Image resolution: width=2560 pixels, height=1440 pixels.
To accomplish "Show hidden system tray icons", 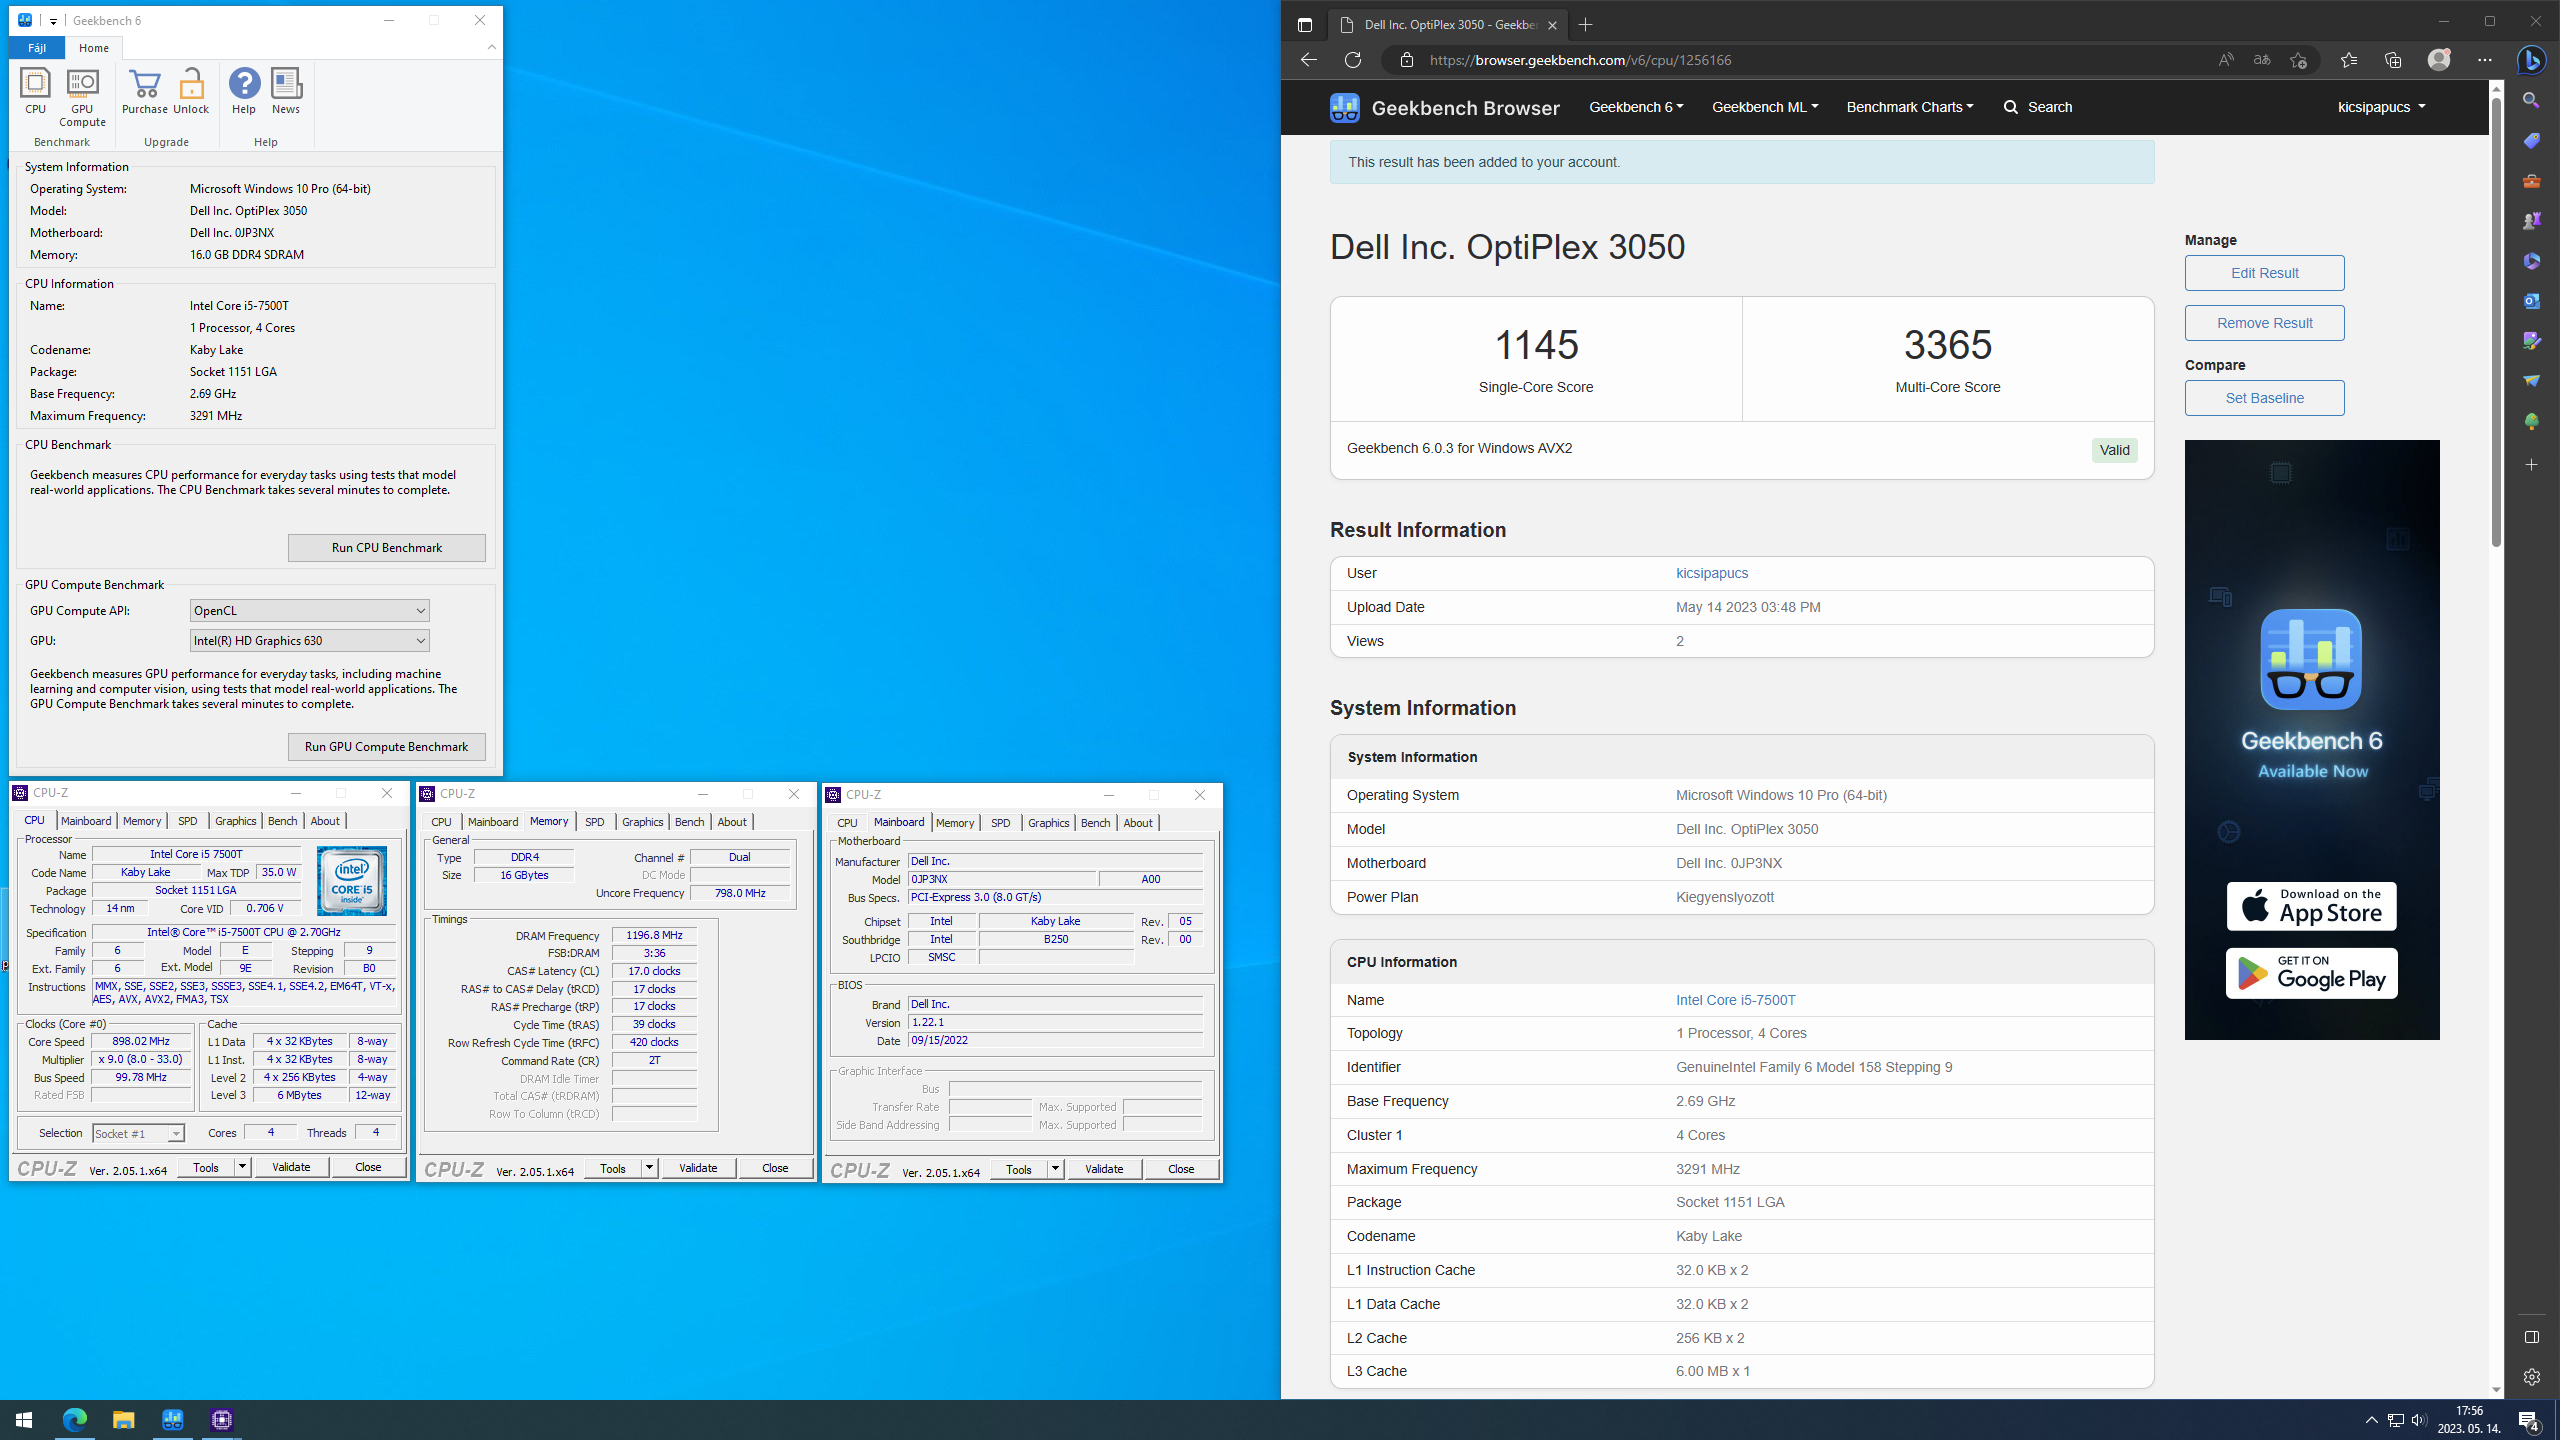I will pos(2371,1420).
